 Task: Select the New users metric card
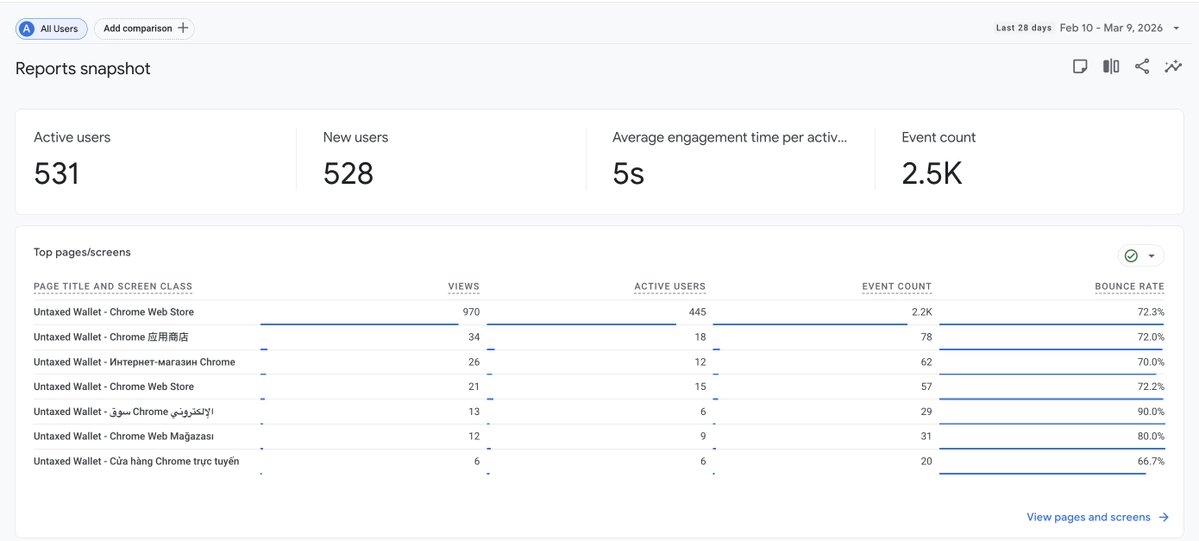coord(441,162)
